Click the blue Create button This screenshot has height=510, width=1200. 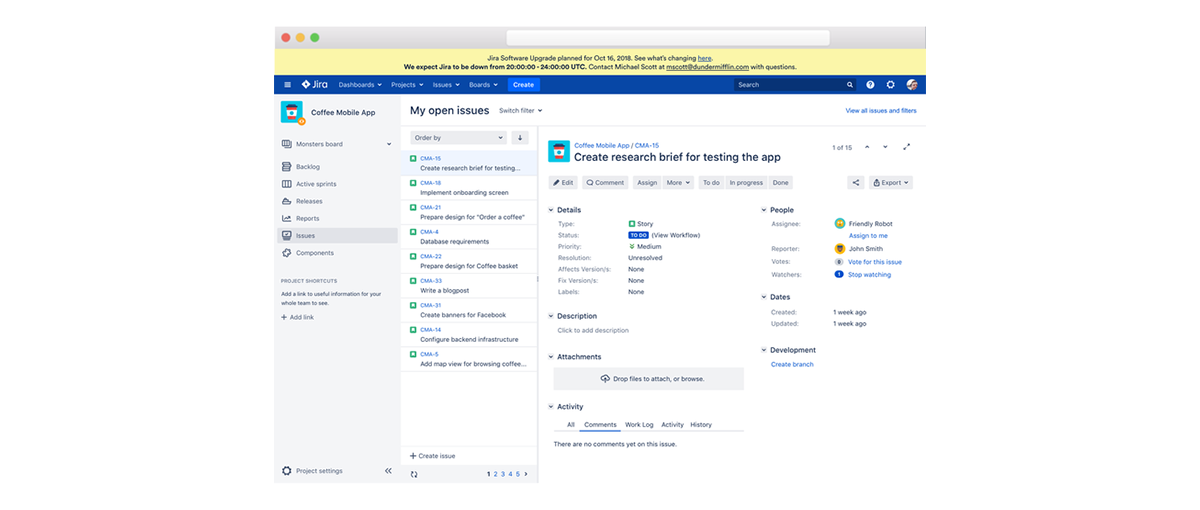(523, 85)
